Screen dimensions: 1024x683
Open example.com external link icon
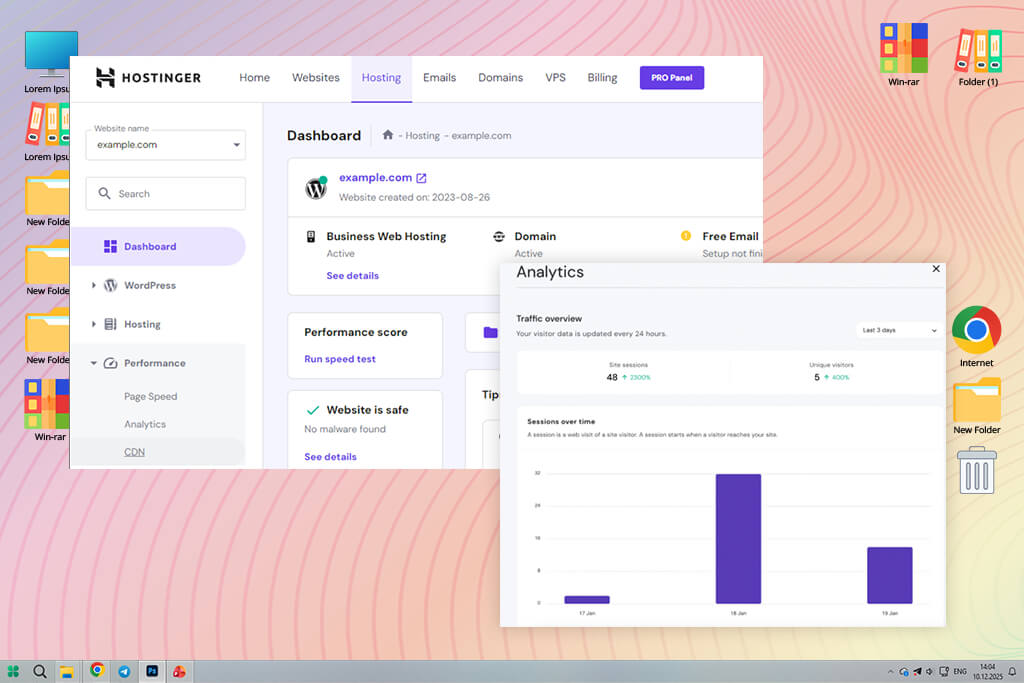tap(421, 178)
